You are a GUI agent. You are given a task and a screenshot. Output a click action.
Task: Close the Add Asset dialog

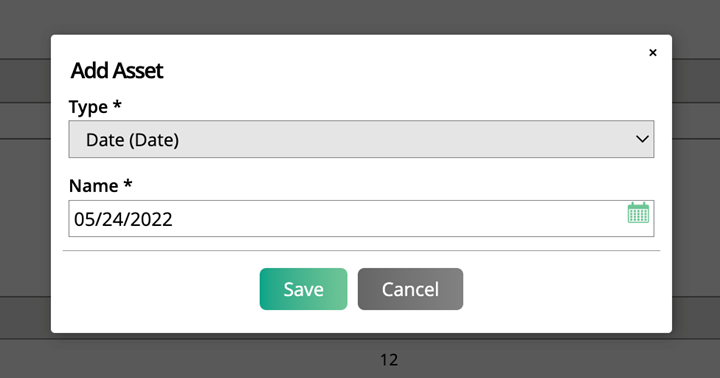click(x=652, y=53)
